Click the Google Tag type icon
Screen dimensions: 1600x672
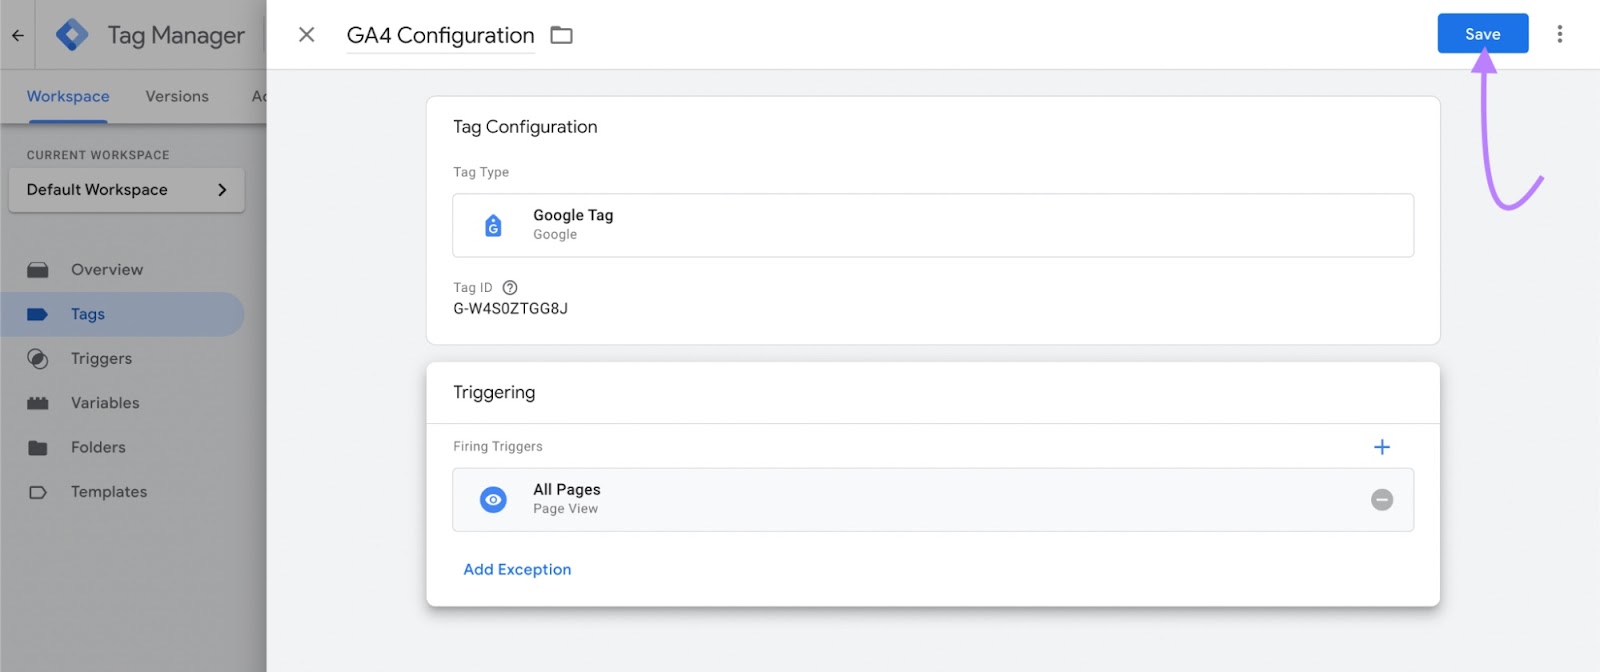(x=493, y=226)
